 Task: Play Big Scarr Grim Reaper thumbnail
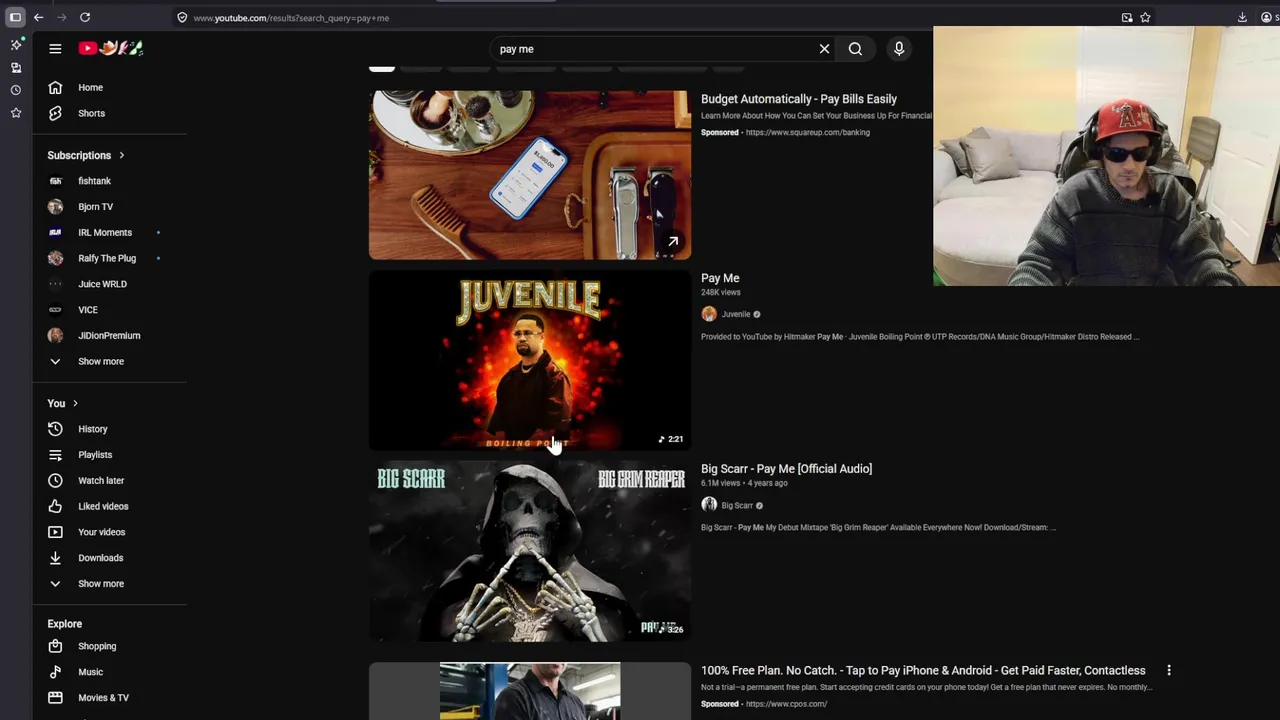coord(529,551)
